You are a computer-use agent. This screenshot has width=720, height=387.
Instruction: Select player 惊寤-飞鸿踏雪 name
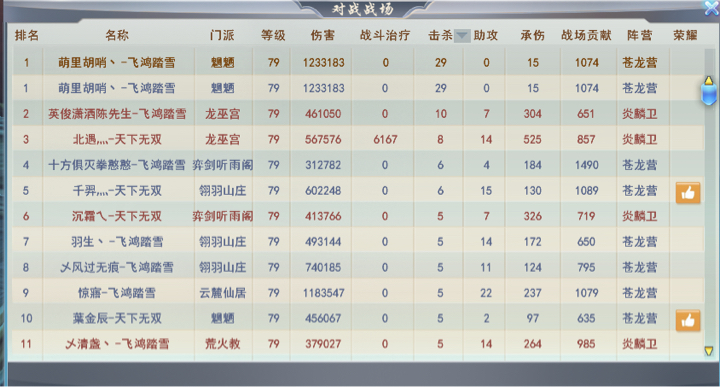117,293
